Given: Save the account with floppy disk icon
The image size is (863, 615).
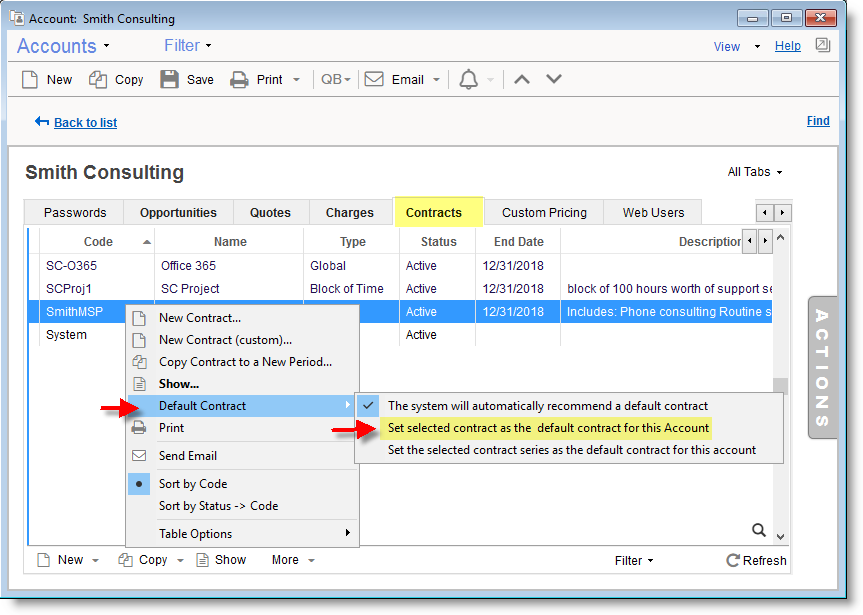Looking at the screenshot, I should (x=170, y=80).
